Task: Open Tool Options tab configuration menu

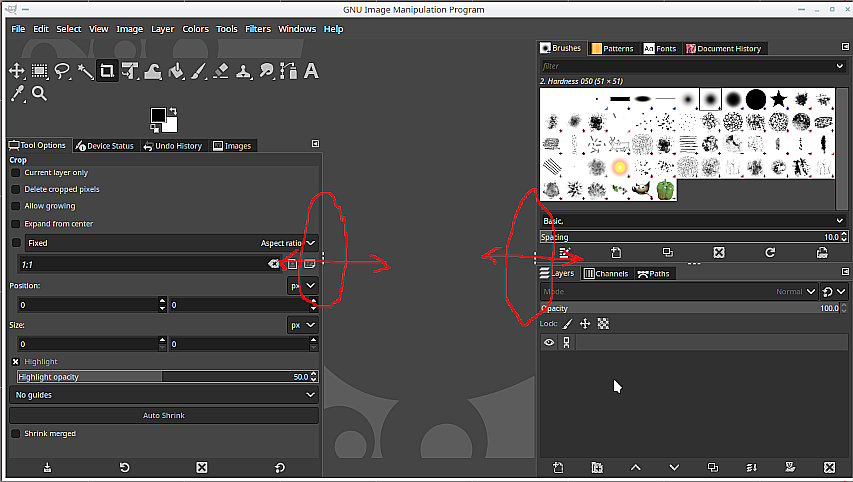Action: [x=316, y=144]
